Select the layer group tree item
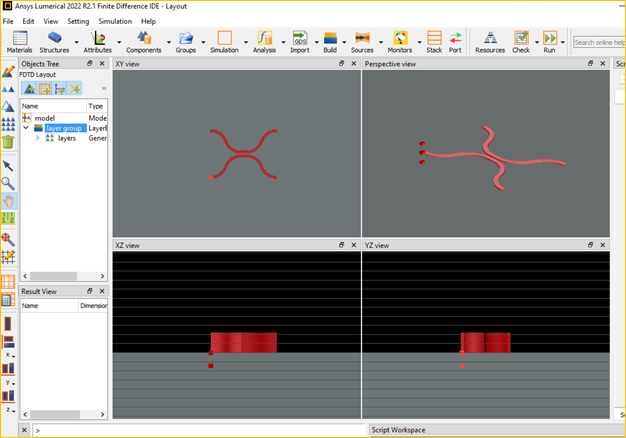The height and width of the screenshot is (438, 626). pyautogui.click(x=64, y=128)
